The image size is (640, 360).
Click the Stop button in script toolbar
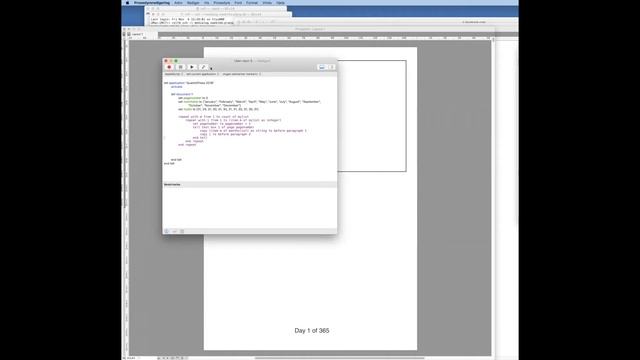click(180, 67)
